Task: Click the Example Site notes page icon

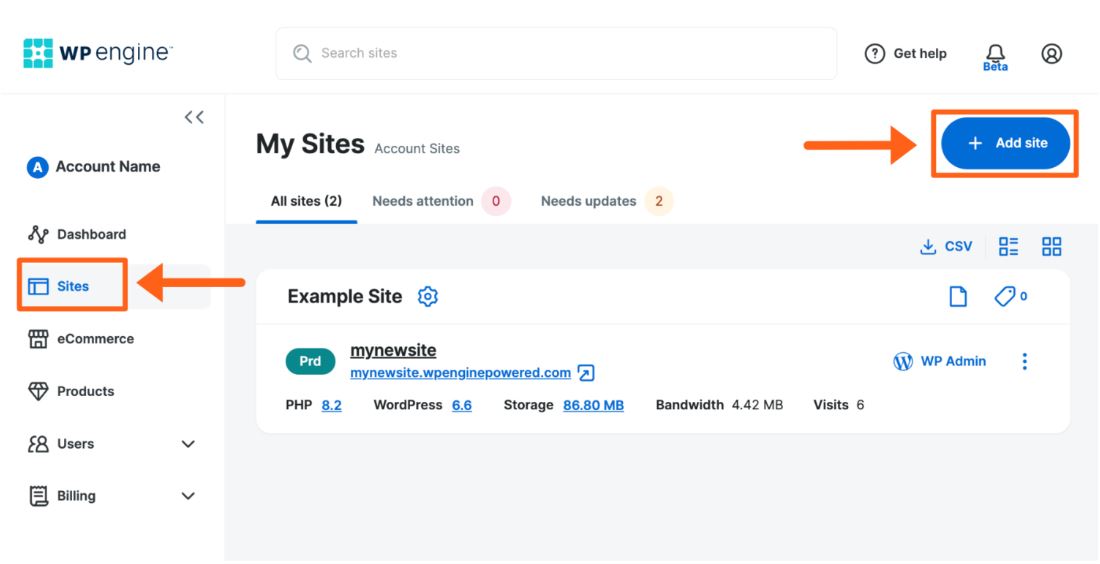Action: 958,297
